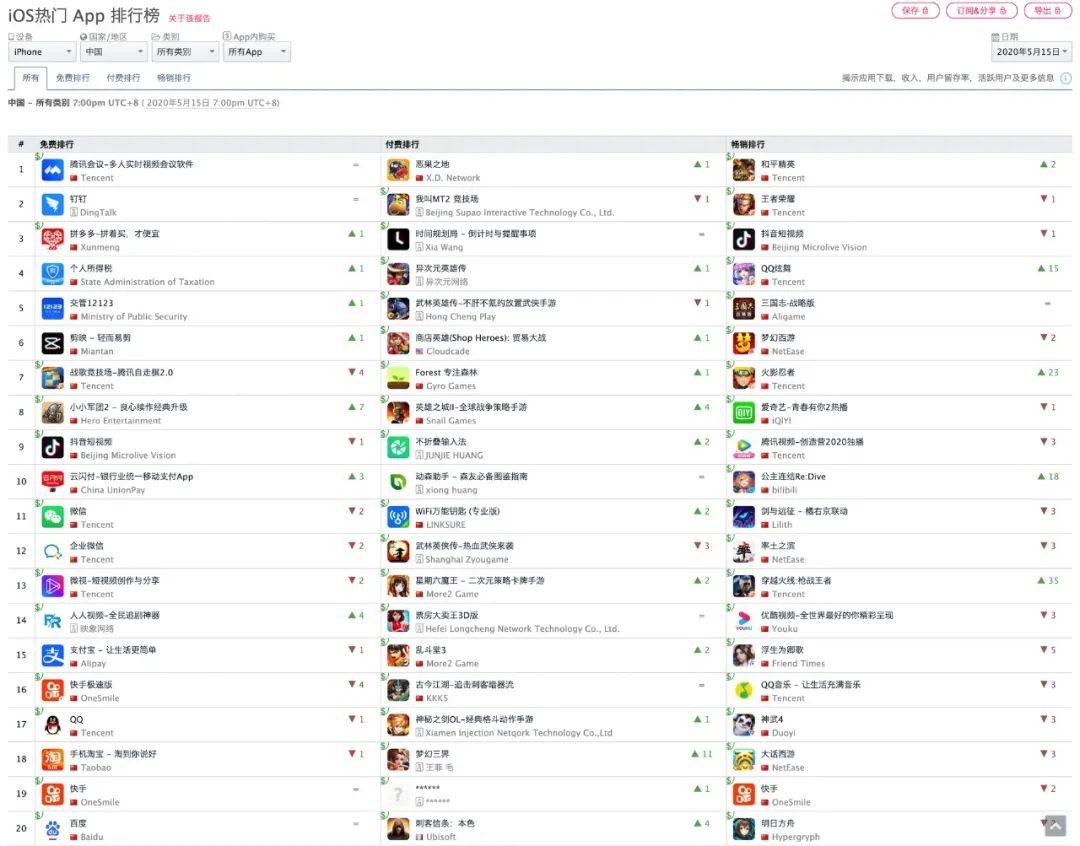This screenshot has width=1080, height=846.
Task: Click the 保存 button
Action: pos(915,10)
